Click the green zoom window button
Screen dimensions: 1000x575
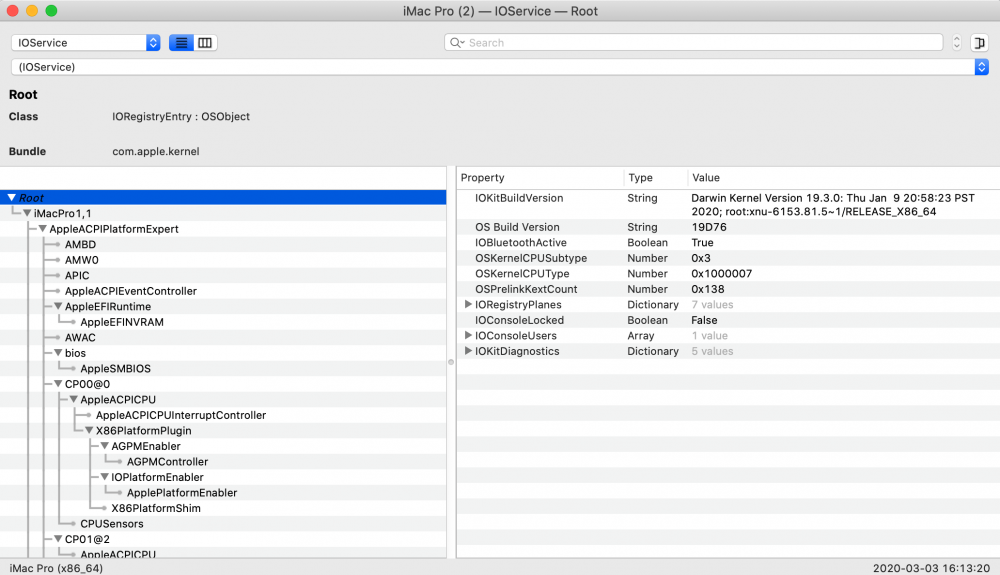(x=52, y=11)
